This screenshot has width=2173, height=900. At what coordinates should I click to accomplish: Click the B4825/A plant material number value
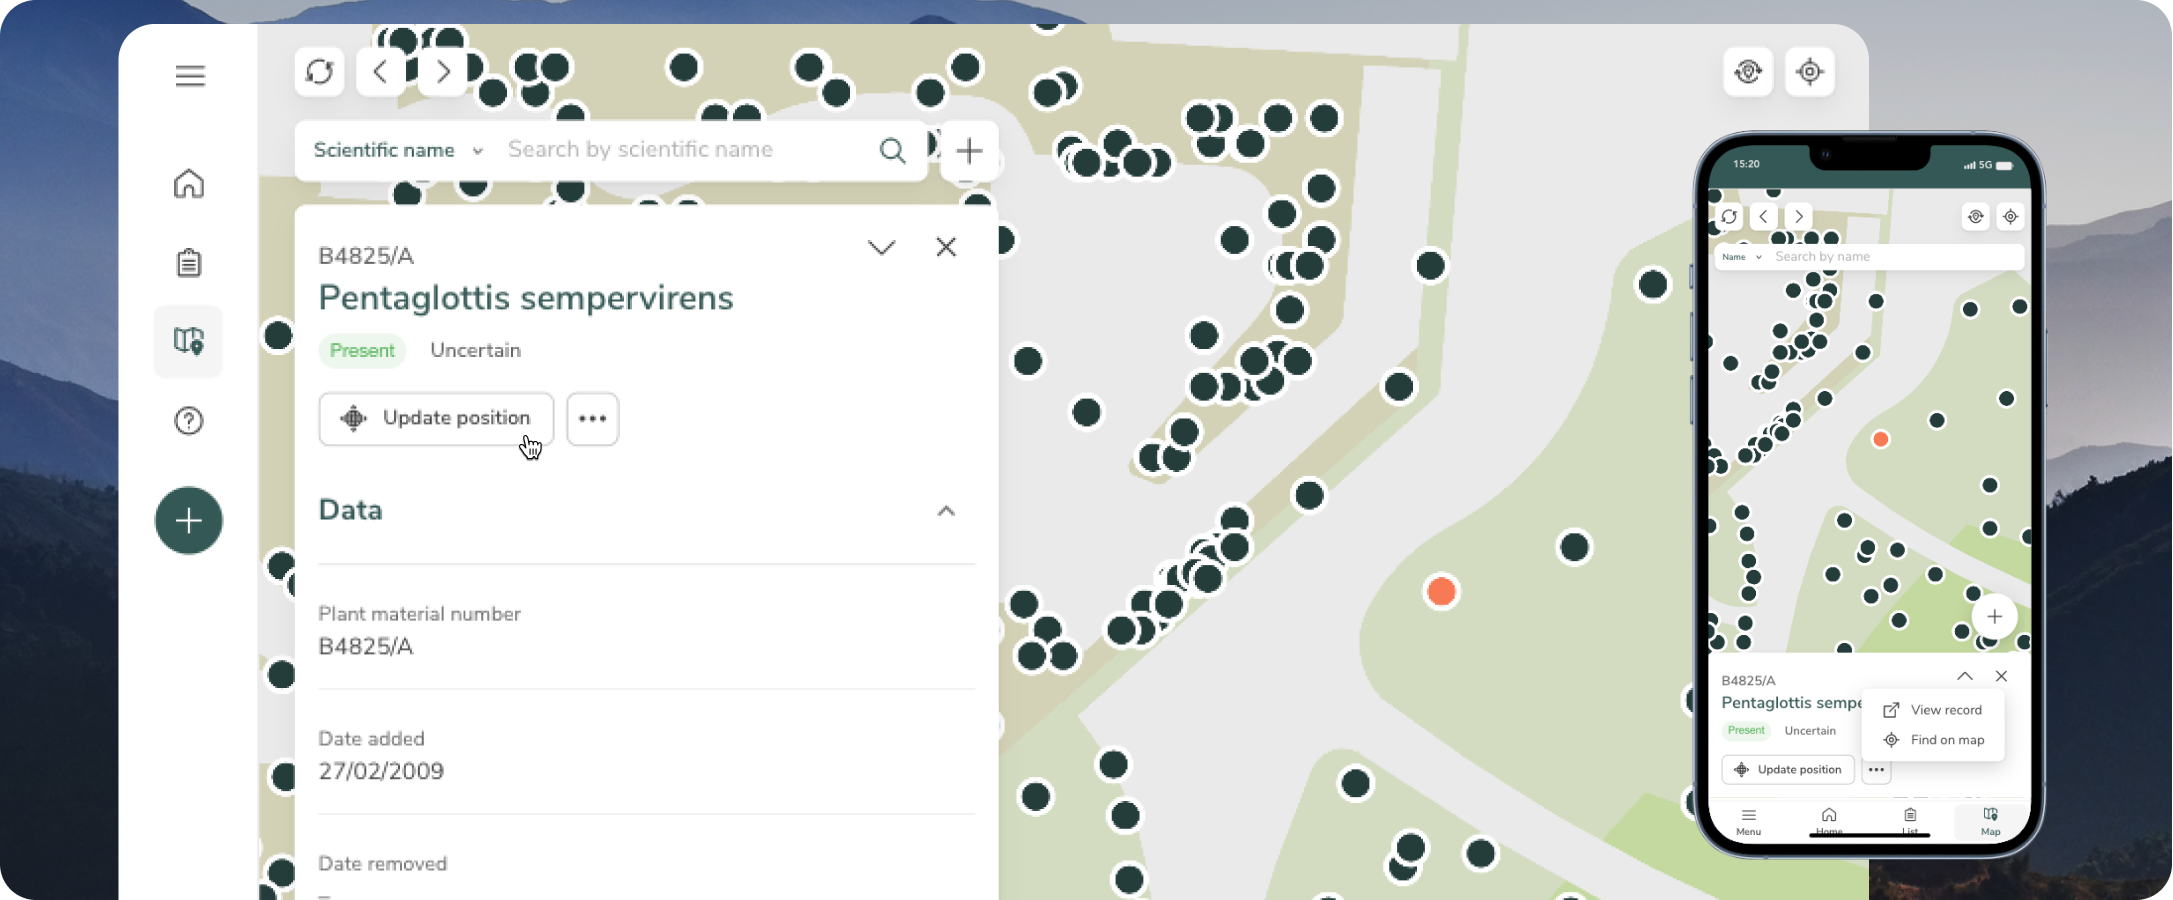366,646
